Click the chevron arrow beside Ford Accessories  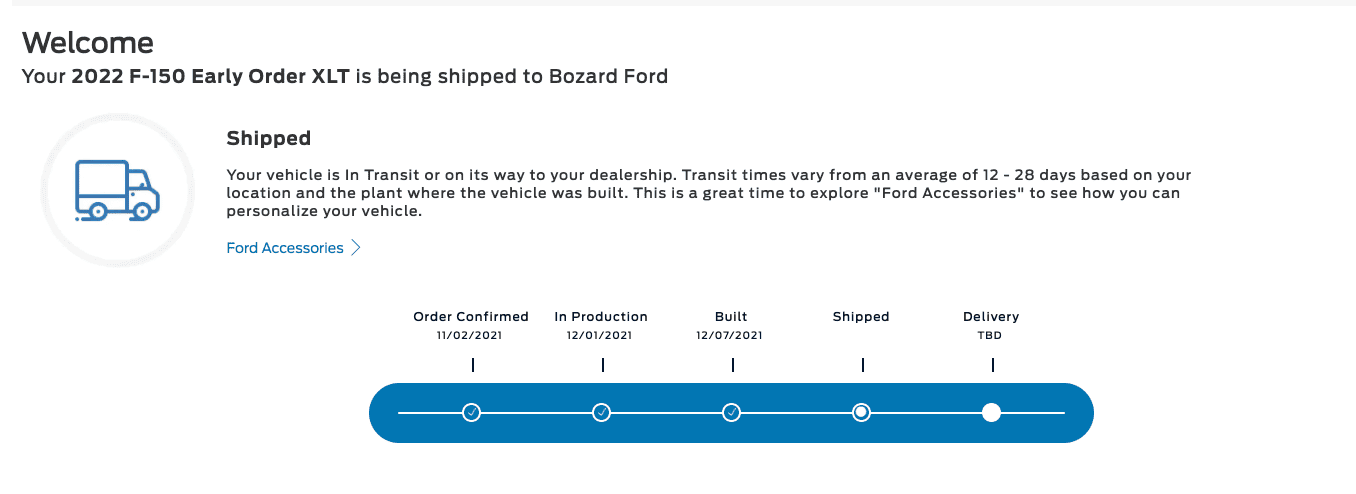tap(356, 248)
